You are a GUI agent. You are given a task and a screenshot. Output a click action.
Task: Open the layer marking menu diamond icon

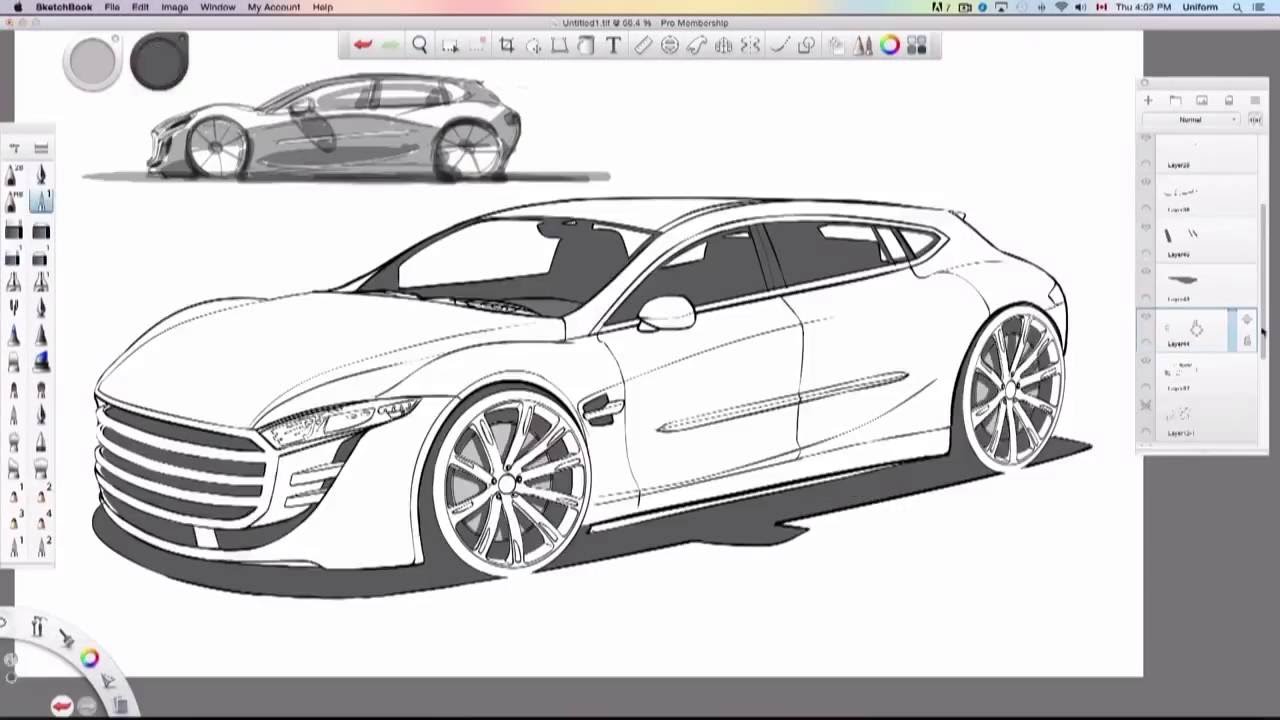click(x=1247, y=320)
